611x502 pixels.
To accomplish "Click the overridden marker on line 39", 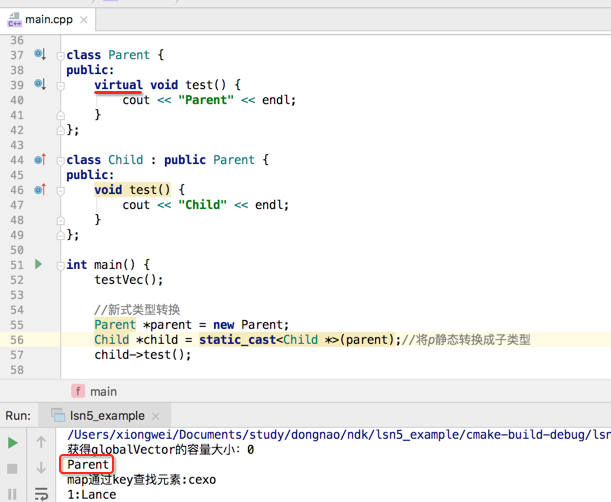I will (x=40, y=84).
